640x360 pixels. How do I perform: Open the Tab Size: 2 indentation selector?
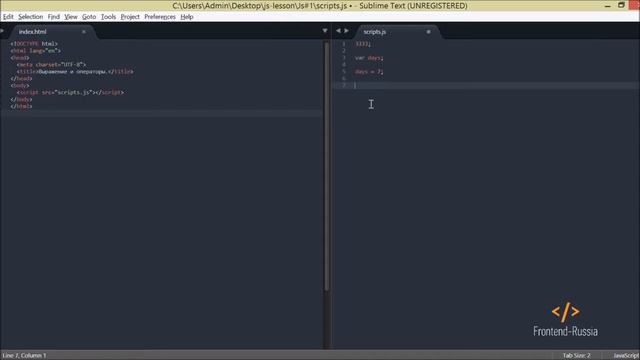point(576,356)
